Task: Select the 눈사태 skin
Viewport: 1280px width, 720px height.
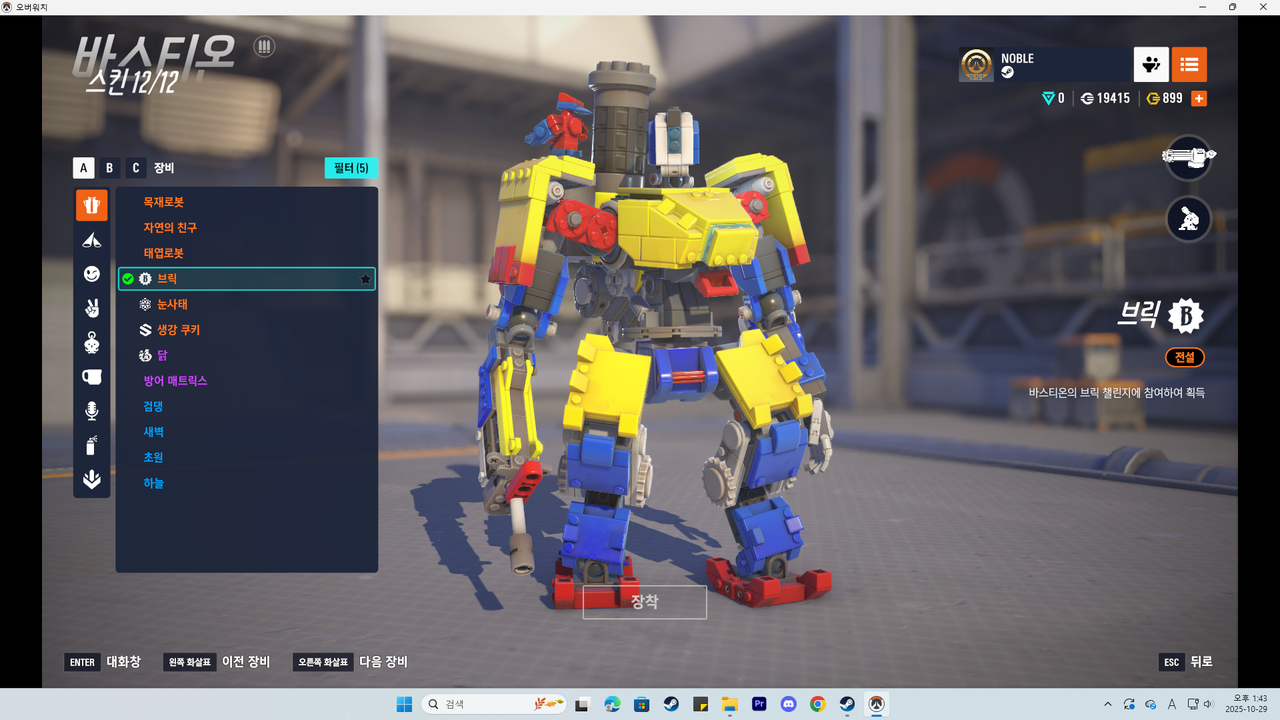Action: 246,304
